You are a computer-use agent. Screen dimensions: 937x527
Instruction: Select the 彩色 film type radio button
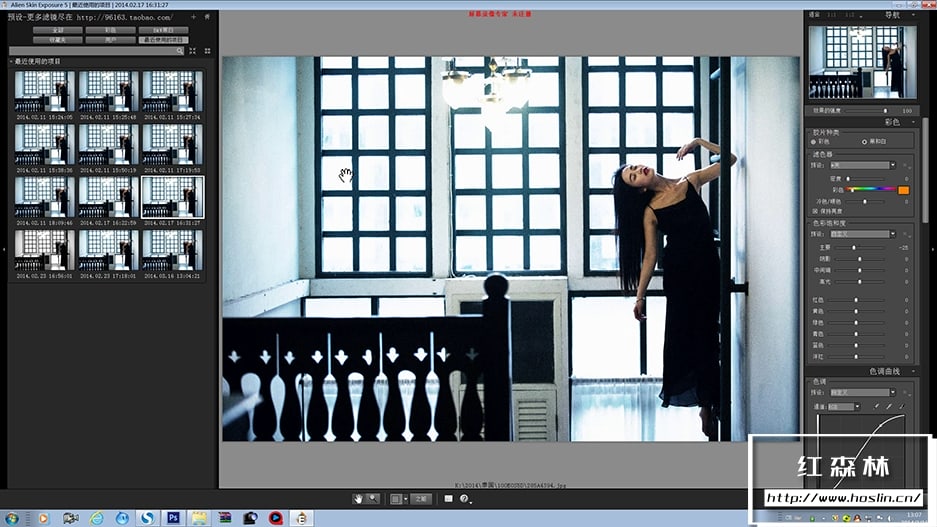(813, 142)
